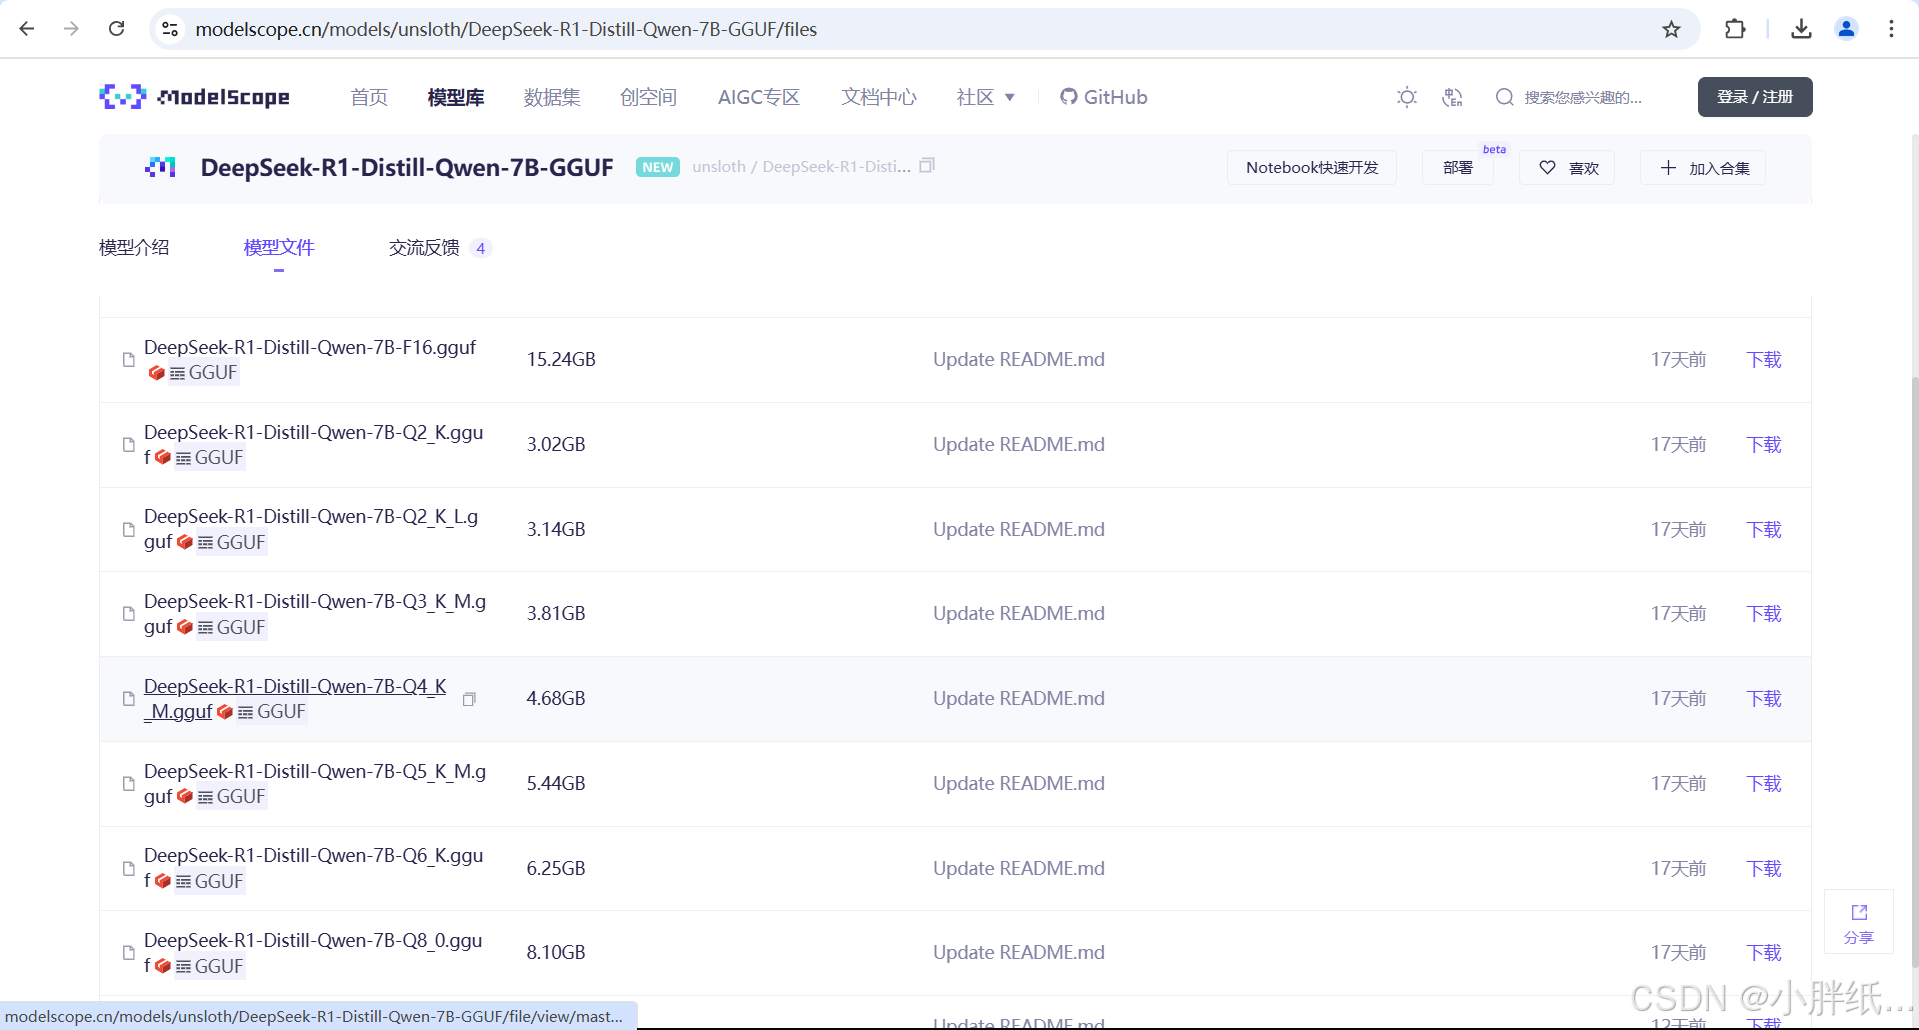Viewport: 1919px width, 1030px height.
Task: Switch site language via translate icon
Action: (1453, 97)
